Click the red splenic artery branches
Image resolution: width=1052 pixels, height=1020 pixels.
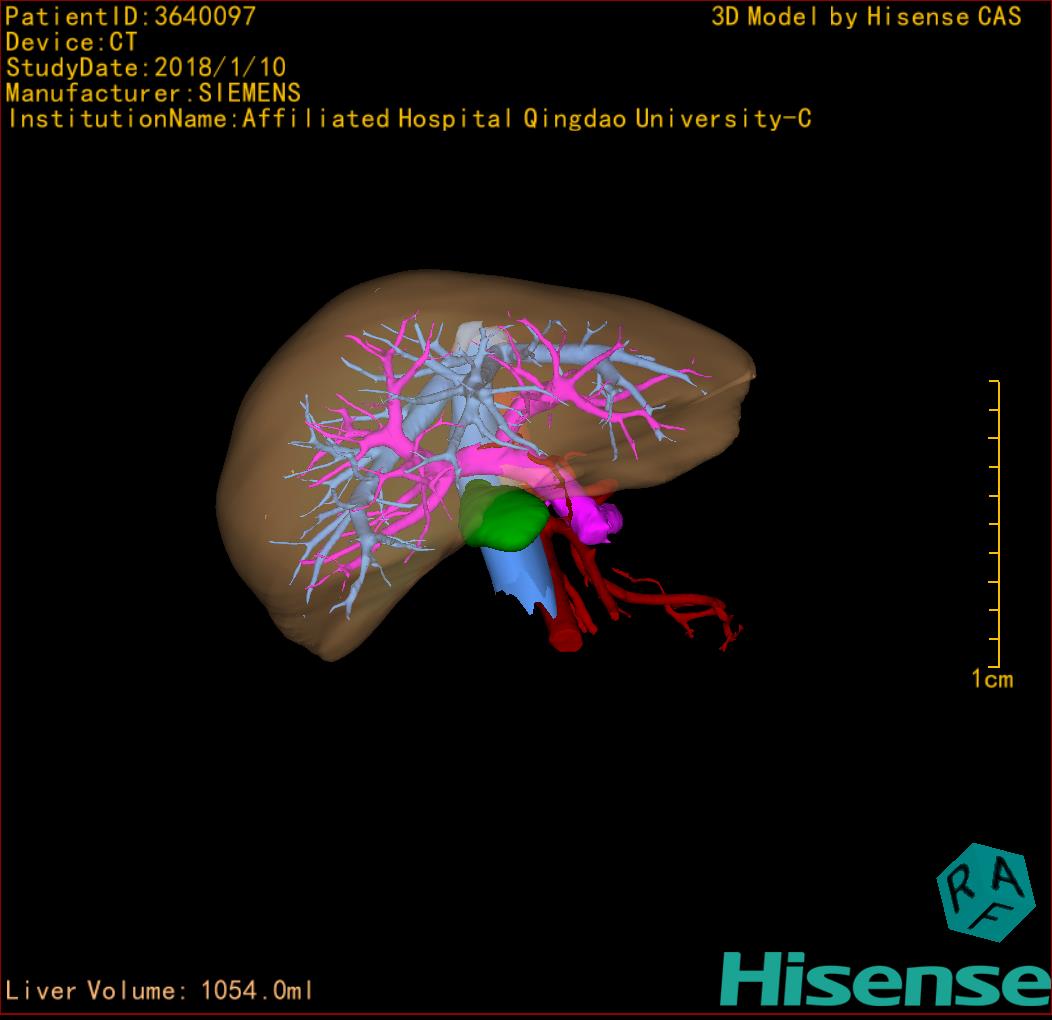point(680,605)
